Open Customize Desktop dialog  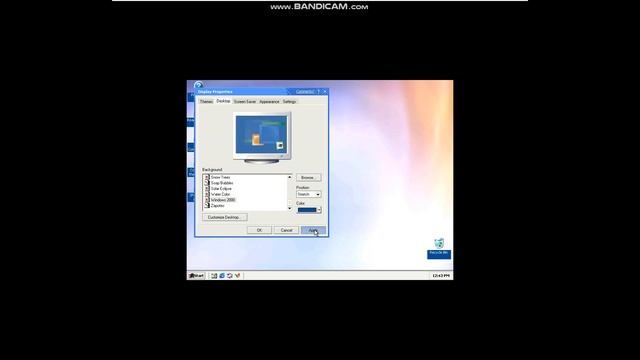point(224,217)
